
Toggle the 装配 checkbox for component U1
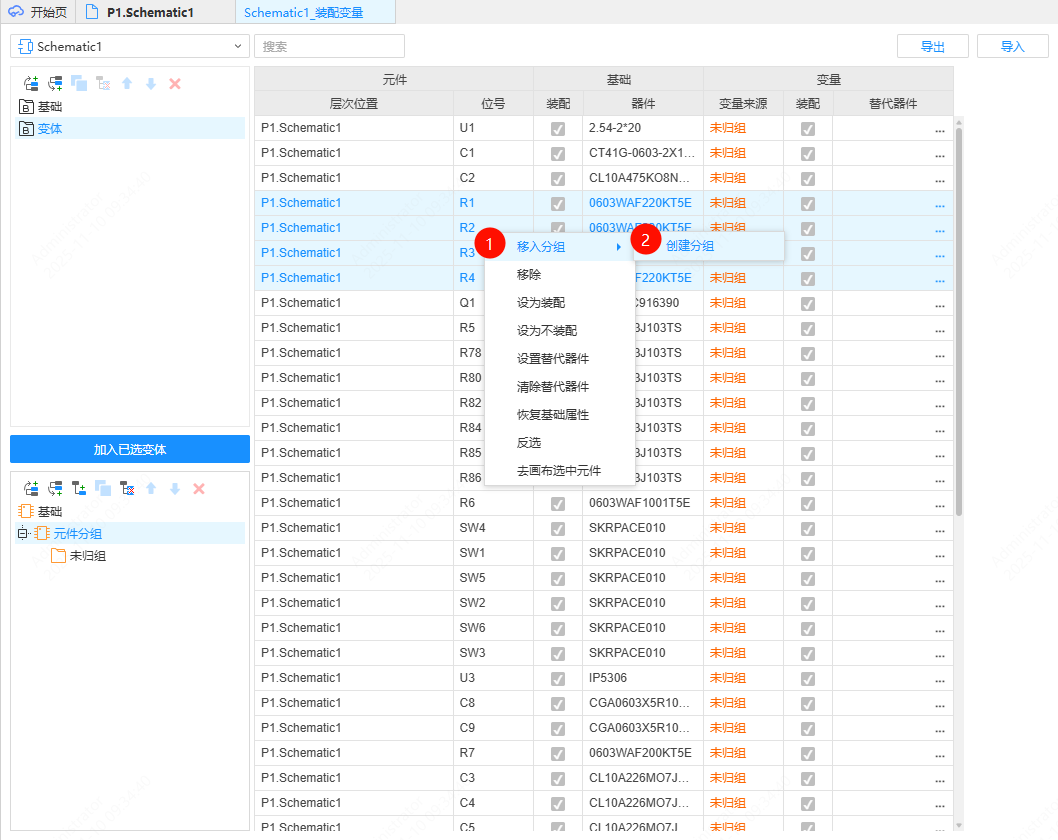tap(558, 128)
